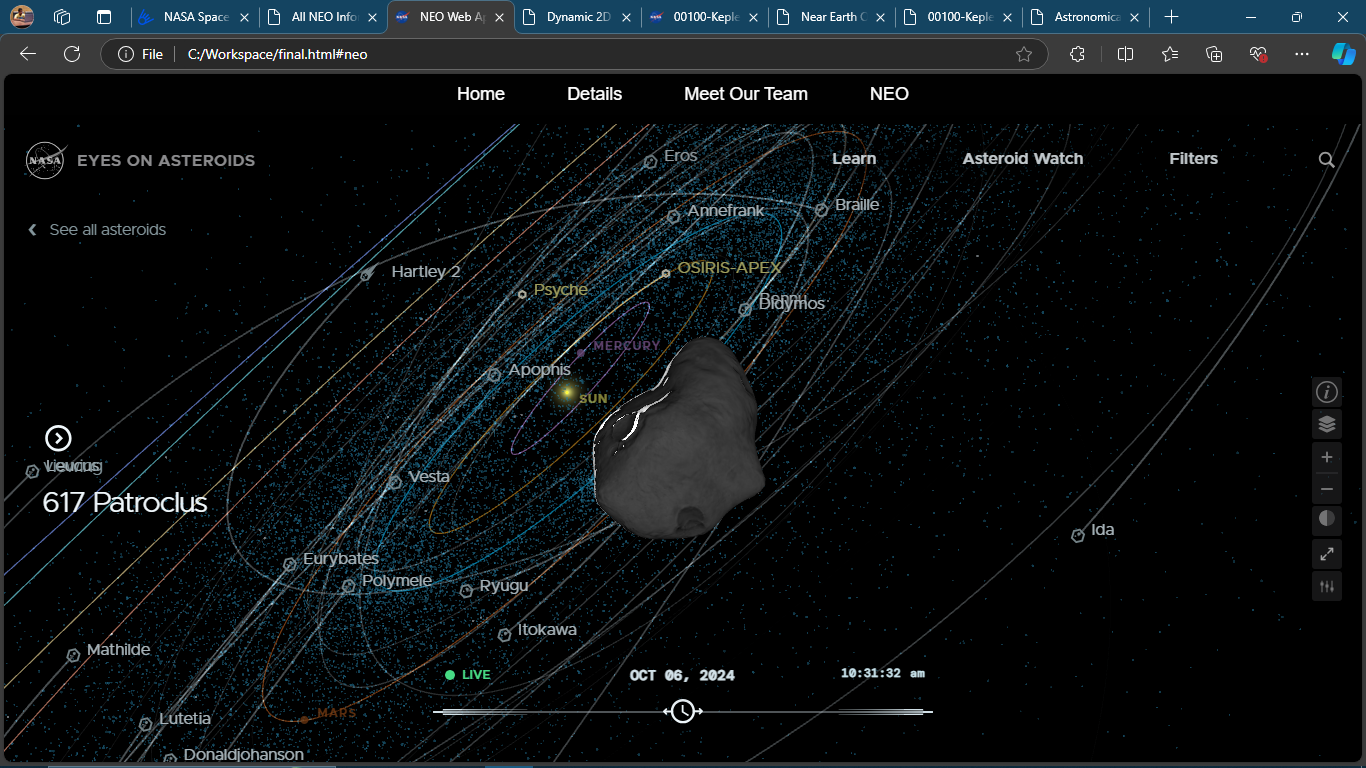This screenshot has height=768, width=1366.
Task: Click the MERCURY planet label
Action: pyautogui.click(x=626, y=346)
